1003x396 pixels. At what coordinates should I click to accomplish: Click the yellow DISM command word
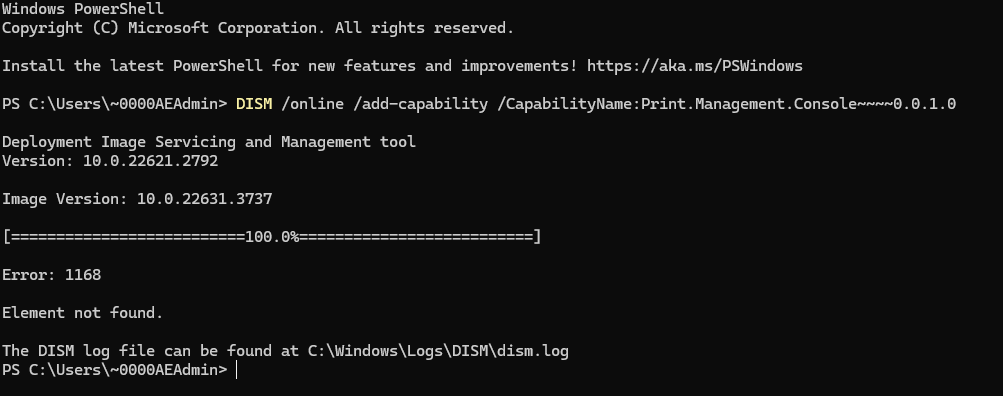pyautogui.click(x=254, y=104)
